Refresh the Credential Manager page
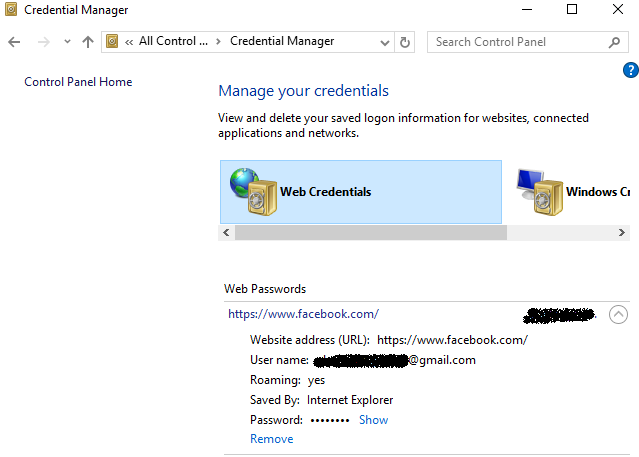 click(x=405, y=42)
